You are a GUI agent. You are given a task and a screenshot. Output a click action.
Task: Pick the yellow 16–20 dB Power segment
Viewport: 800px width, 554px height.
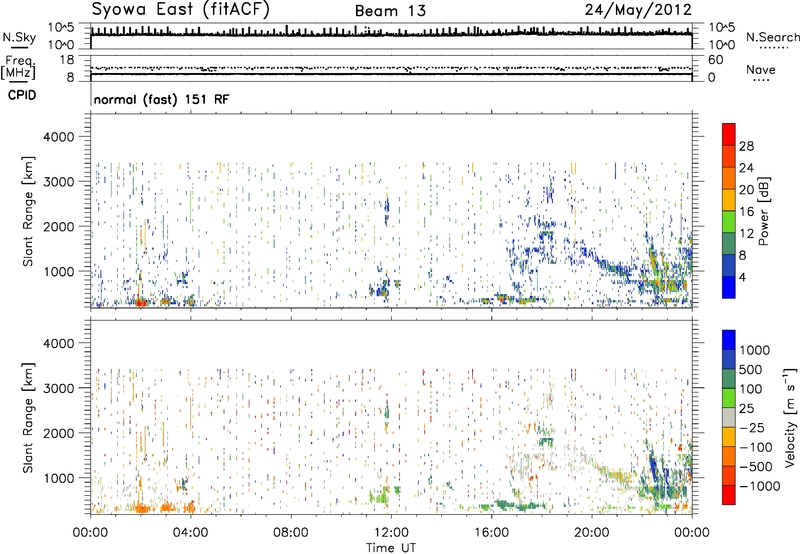(x=729, y=199)
